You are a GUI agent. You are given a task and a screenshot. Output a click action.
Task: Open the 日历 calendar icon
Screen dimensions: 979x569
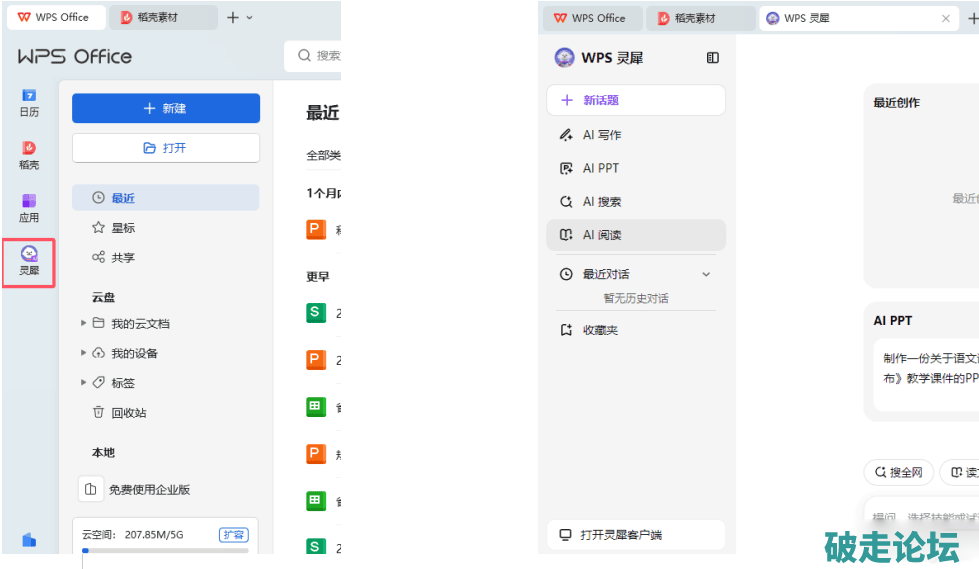29,102
